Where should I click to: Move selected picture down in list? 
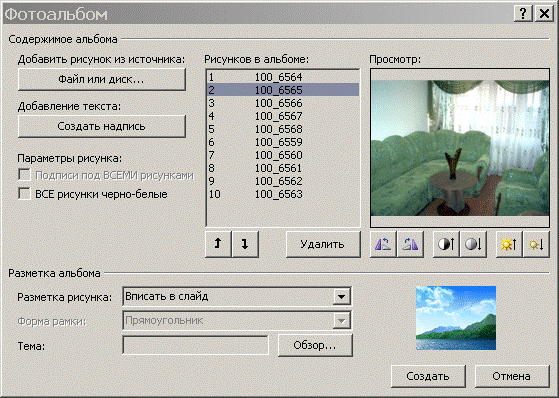pos(245,244)
